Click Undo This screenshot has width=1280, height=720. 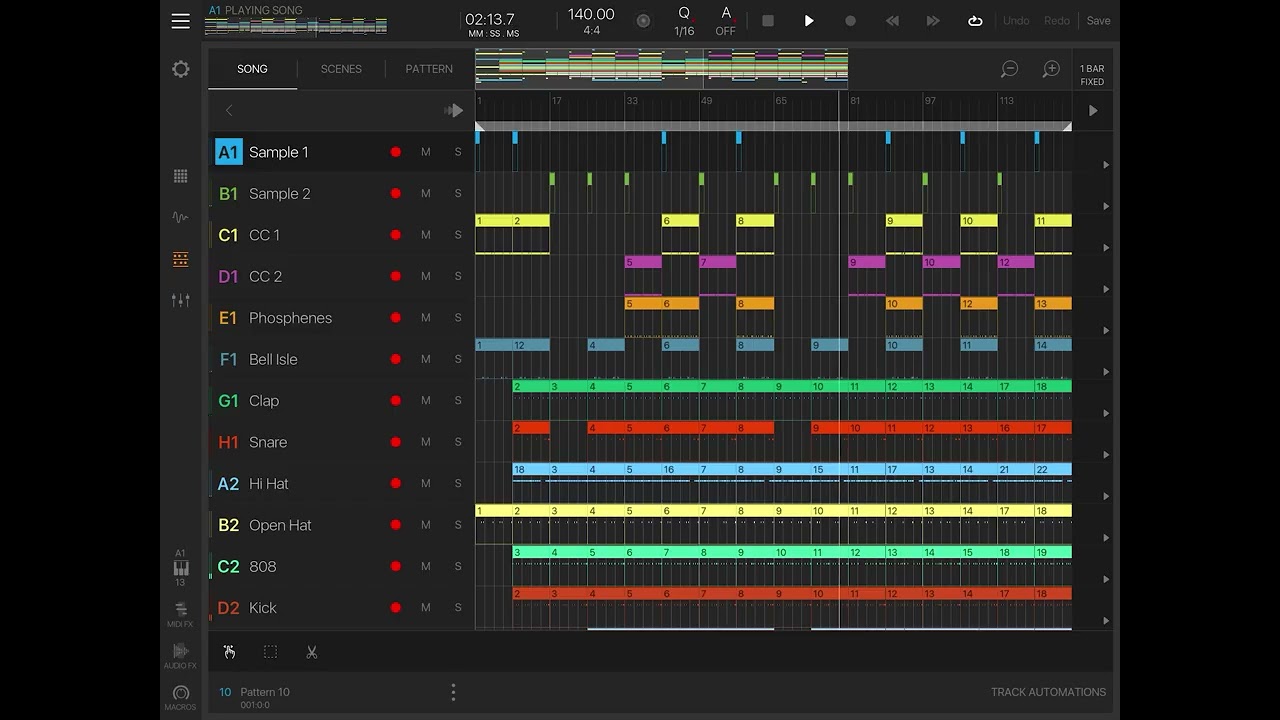pyautogui.click(x=1016, y=21)
